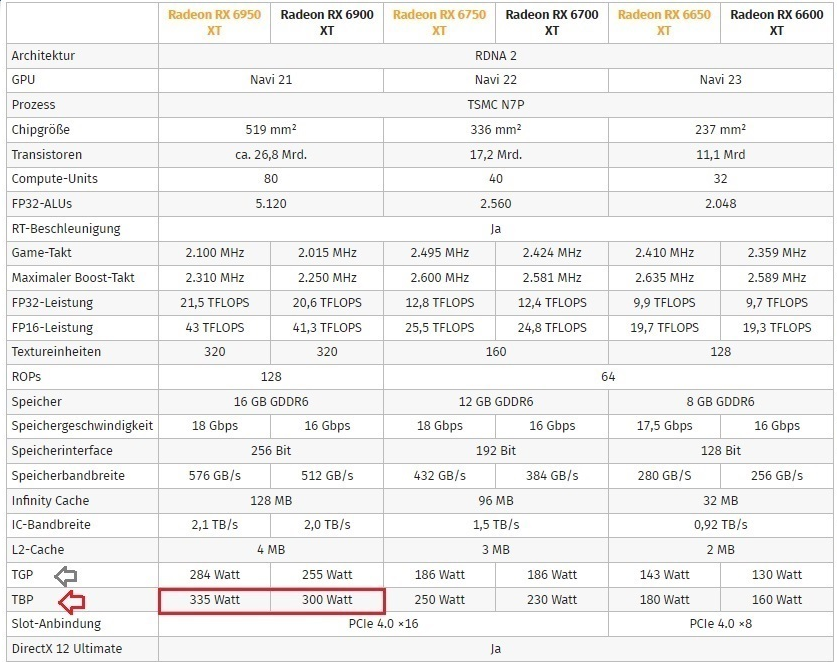Click the 8 GB GDDR6 memory cell
The height and width of the screenshot is (662, 837).
click(x=721, y=401)
